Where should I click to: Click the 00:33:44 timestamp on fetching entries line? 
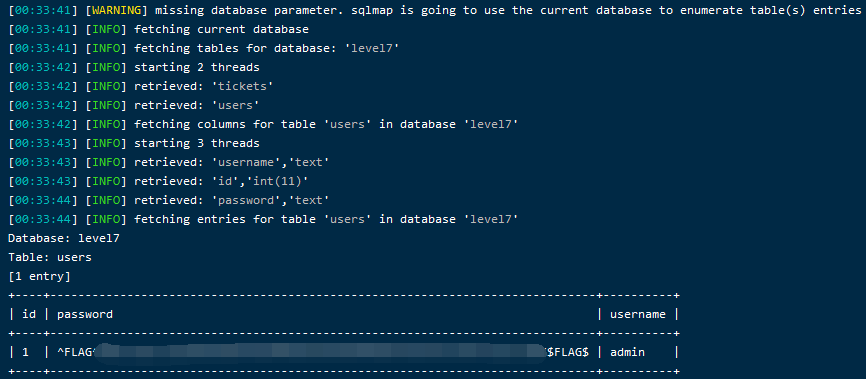[43, 219]
